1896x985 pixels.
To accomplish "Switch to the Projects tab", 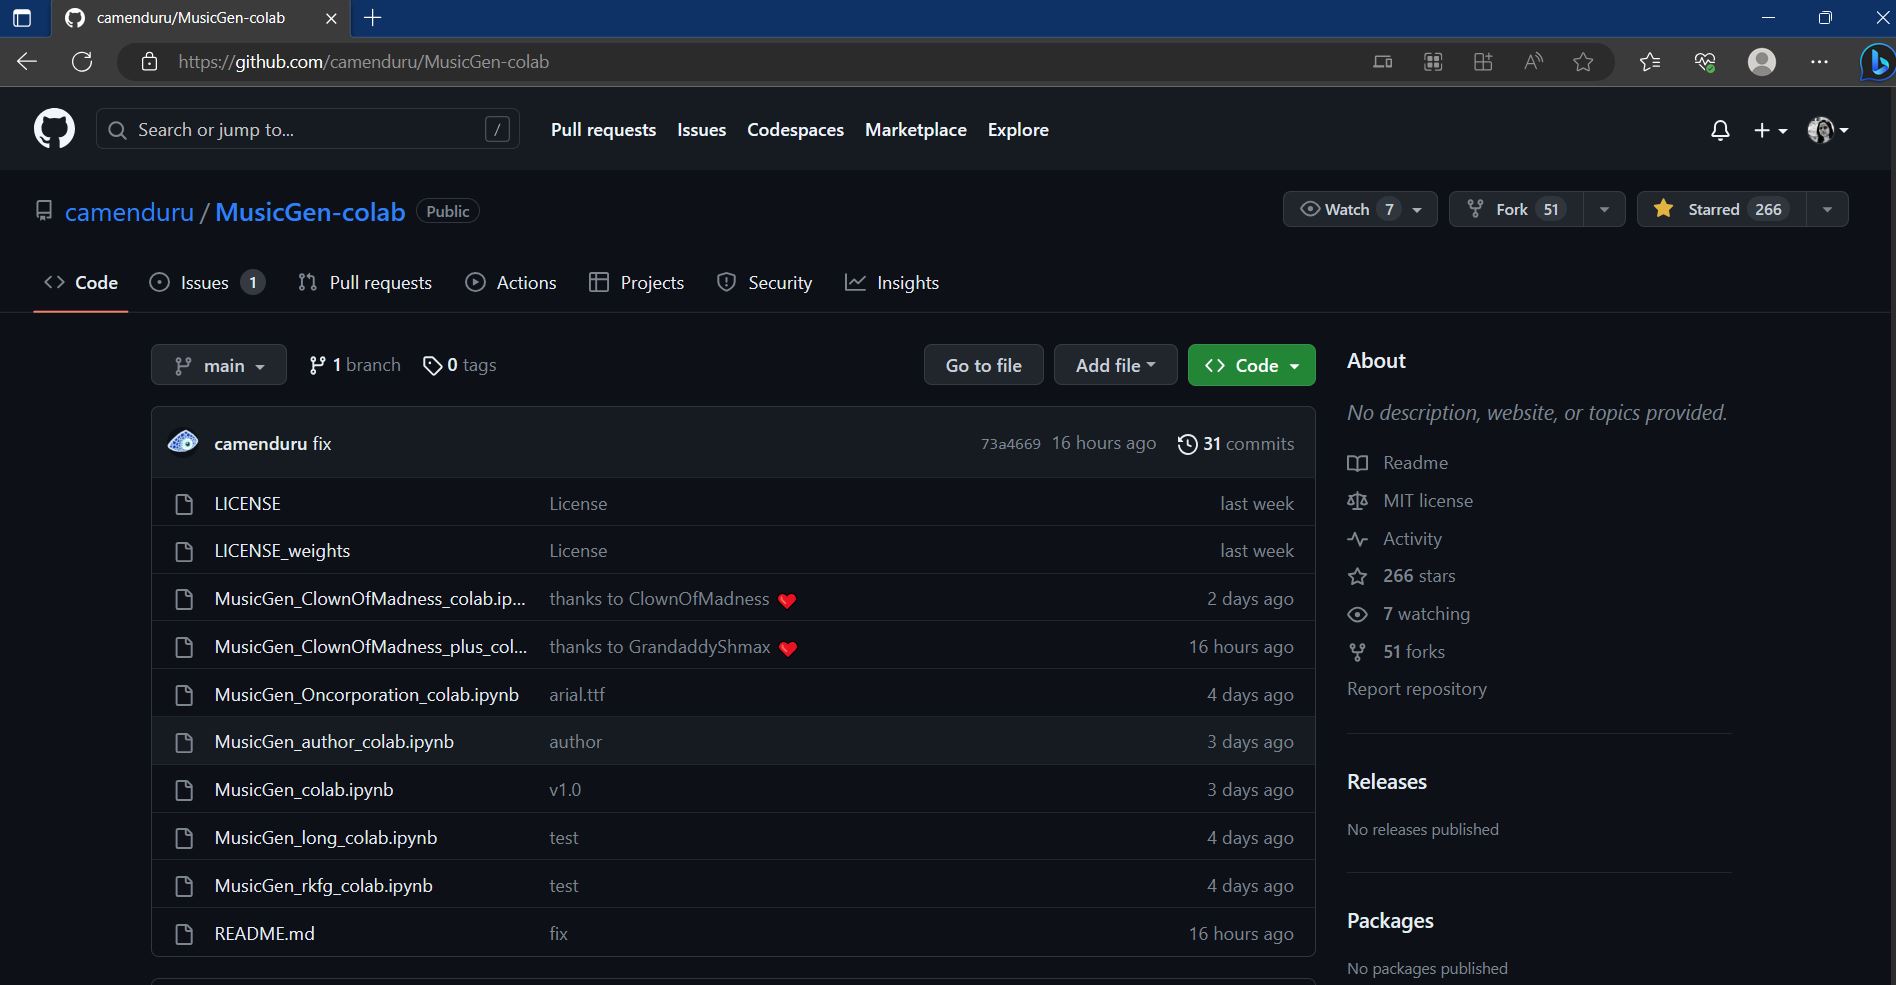I will click(x=637, y=283).
